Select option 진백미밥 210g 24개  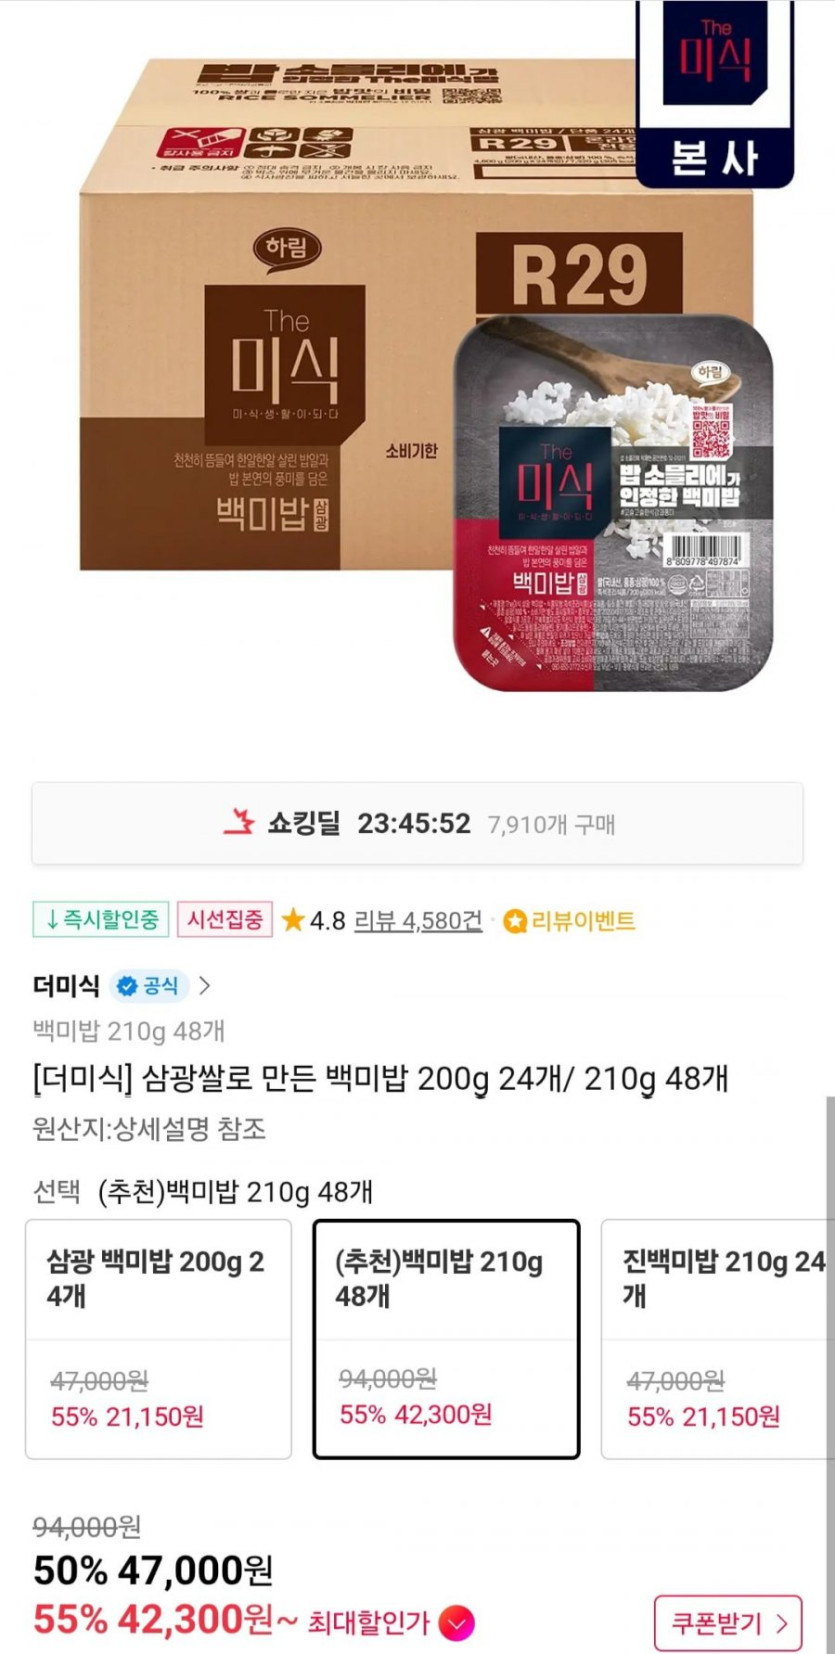(x=717, y=1339)
